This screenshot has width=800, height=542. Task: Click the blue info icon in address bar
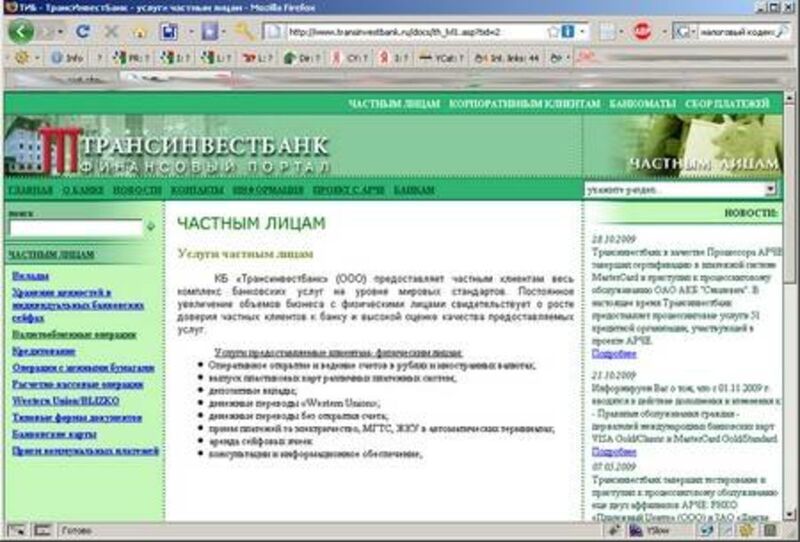coord(567,32)
